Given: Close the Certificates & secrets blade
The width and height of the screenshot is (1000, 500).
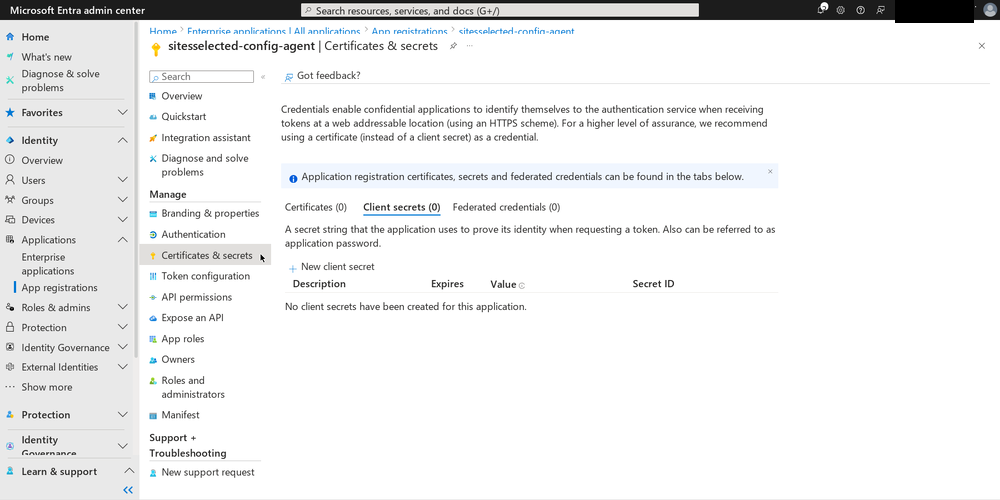Looking at the screenshot, I should (982, 46).
